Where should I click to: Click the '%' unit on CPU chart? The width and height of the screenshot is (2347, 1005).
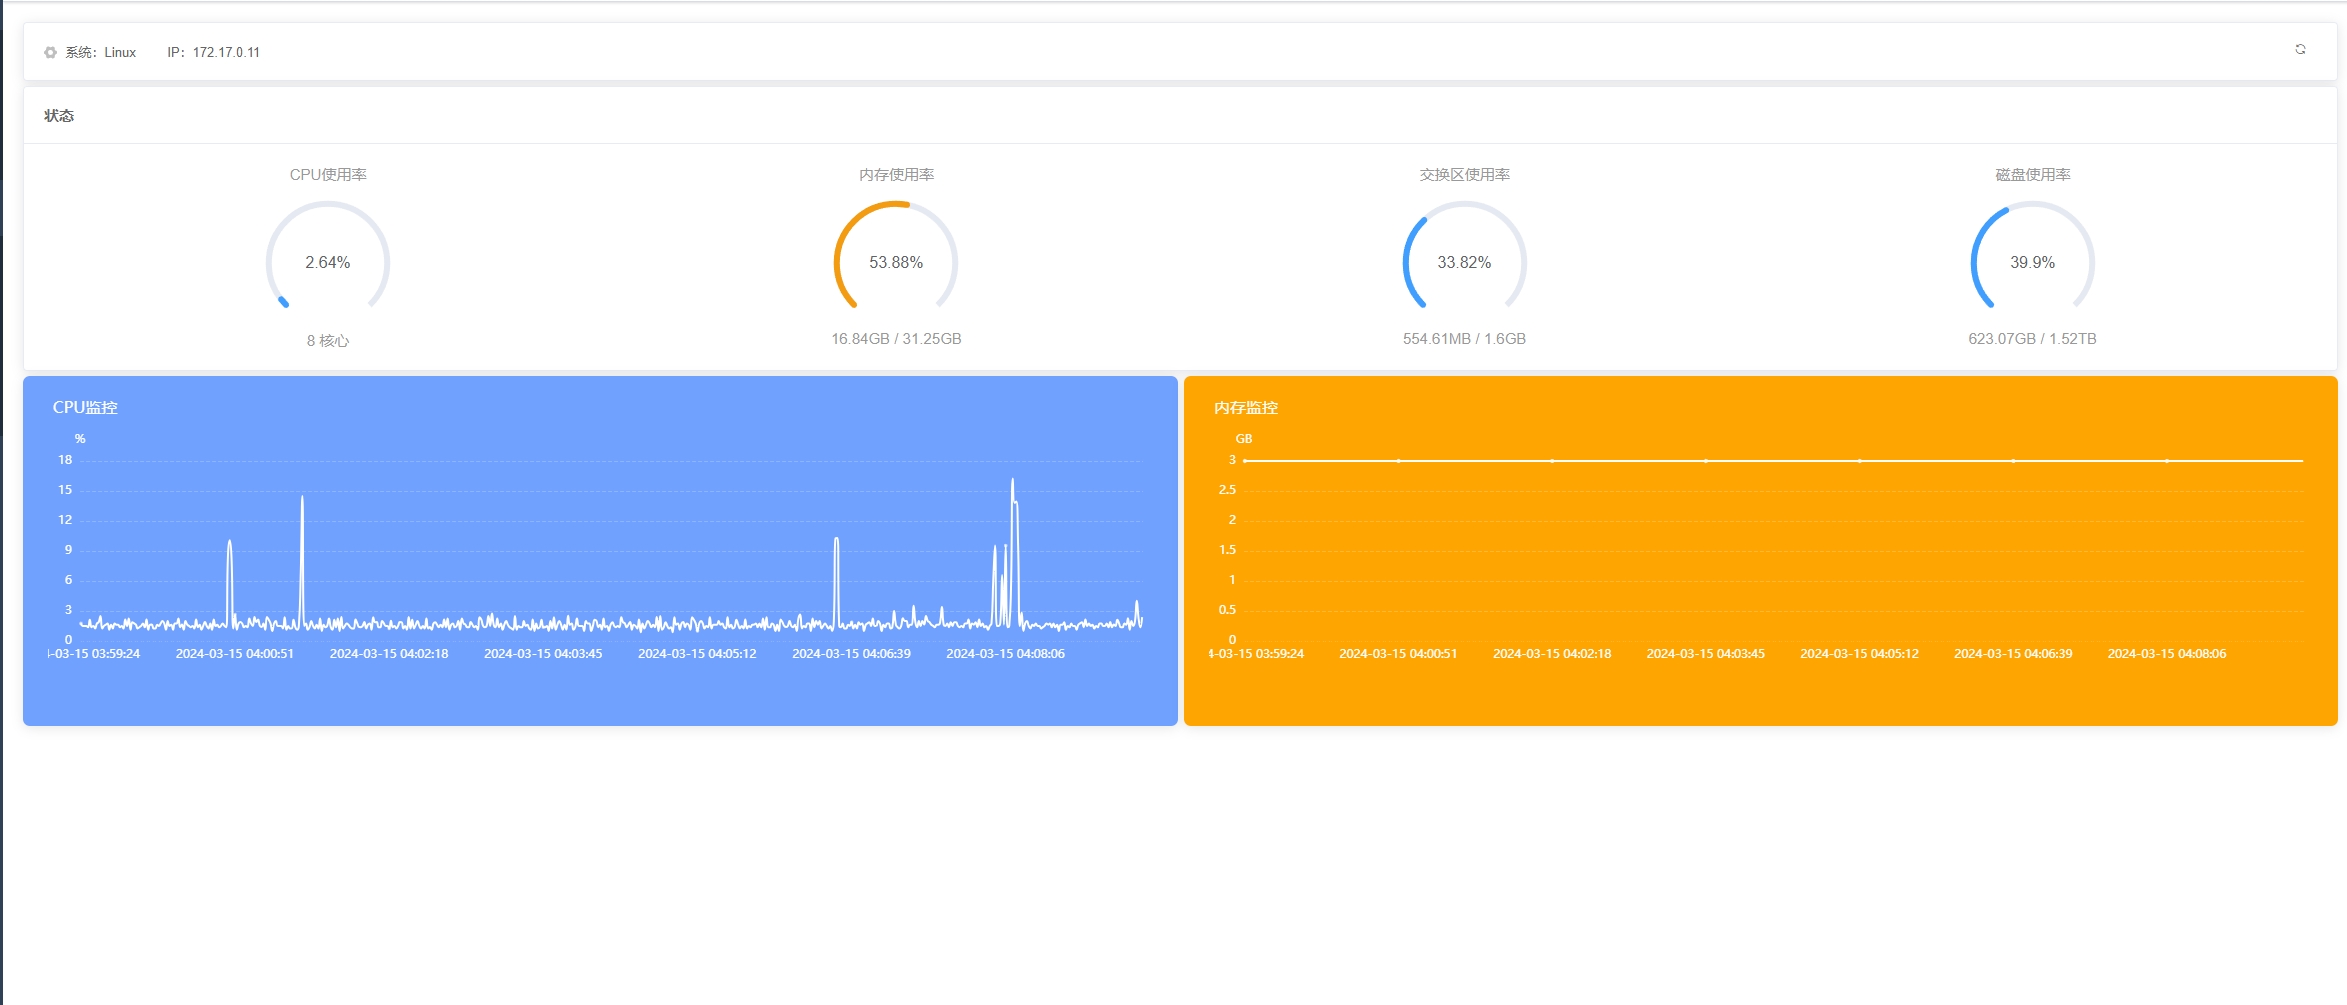[80, 439]
